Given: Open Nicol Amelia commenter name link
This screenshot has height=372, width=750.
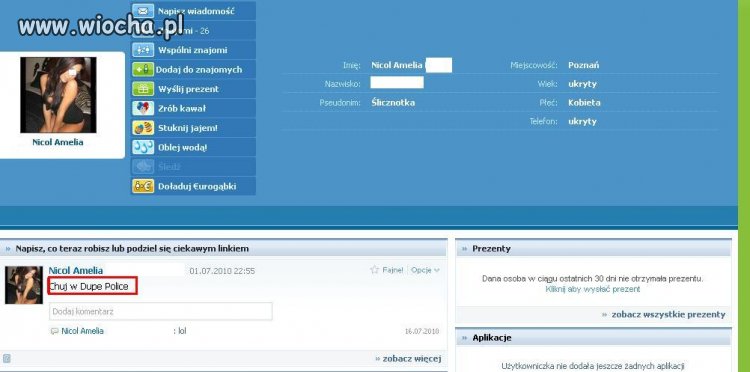Looking at the screenshot, I should pyautogui.click(x=82, y=331).
